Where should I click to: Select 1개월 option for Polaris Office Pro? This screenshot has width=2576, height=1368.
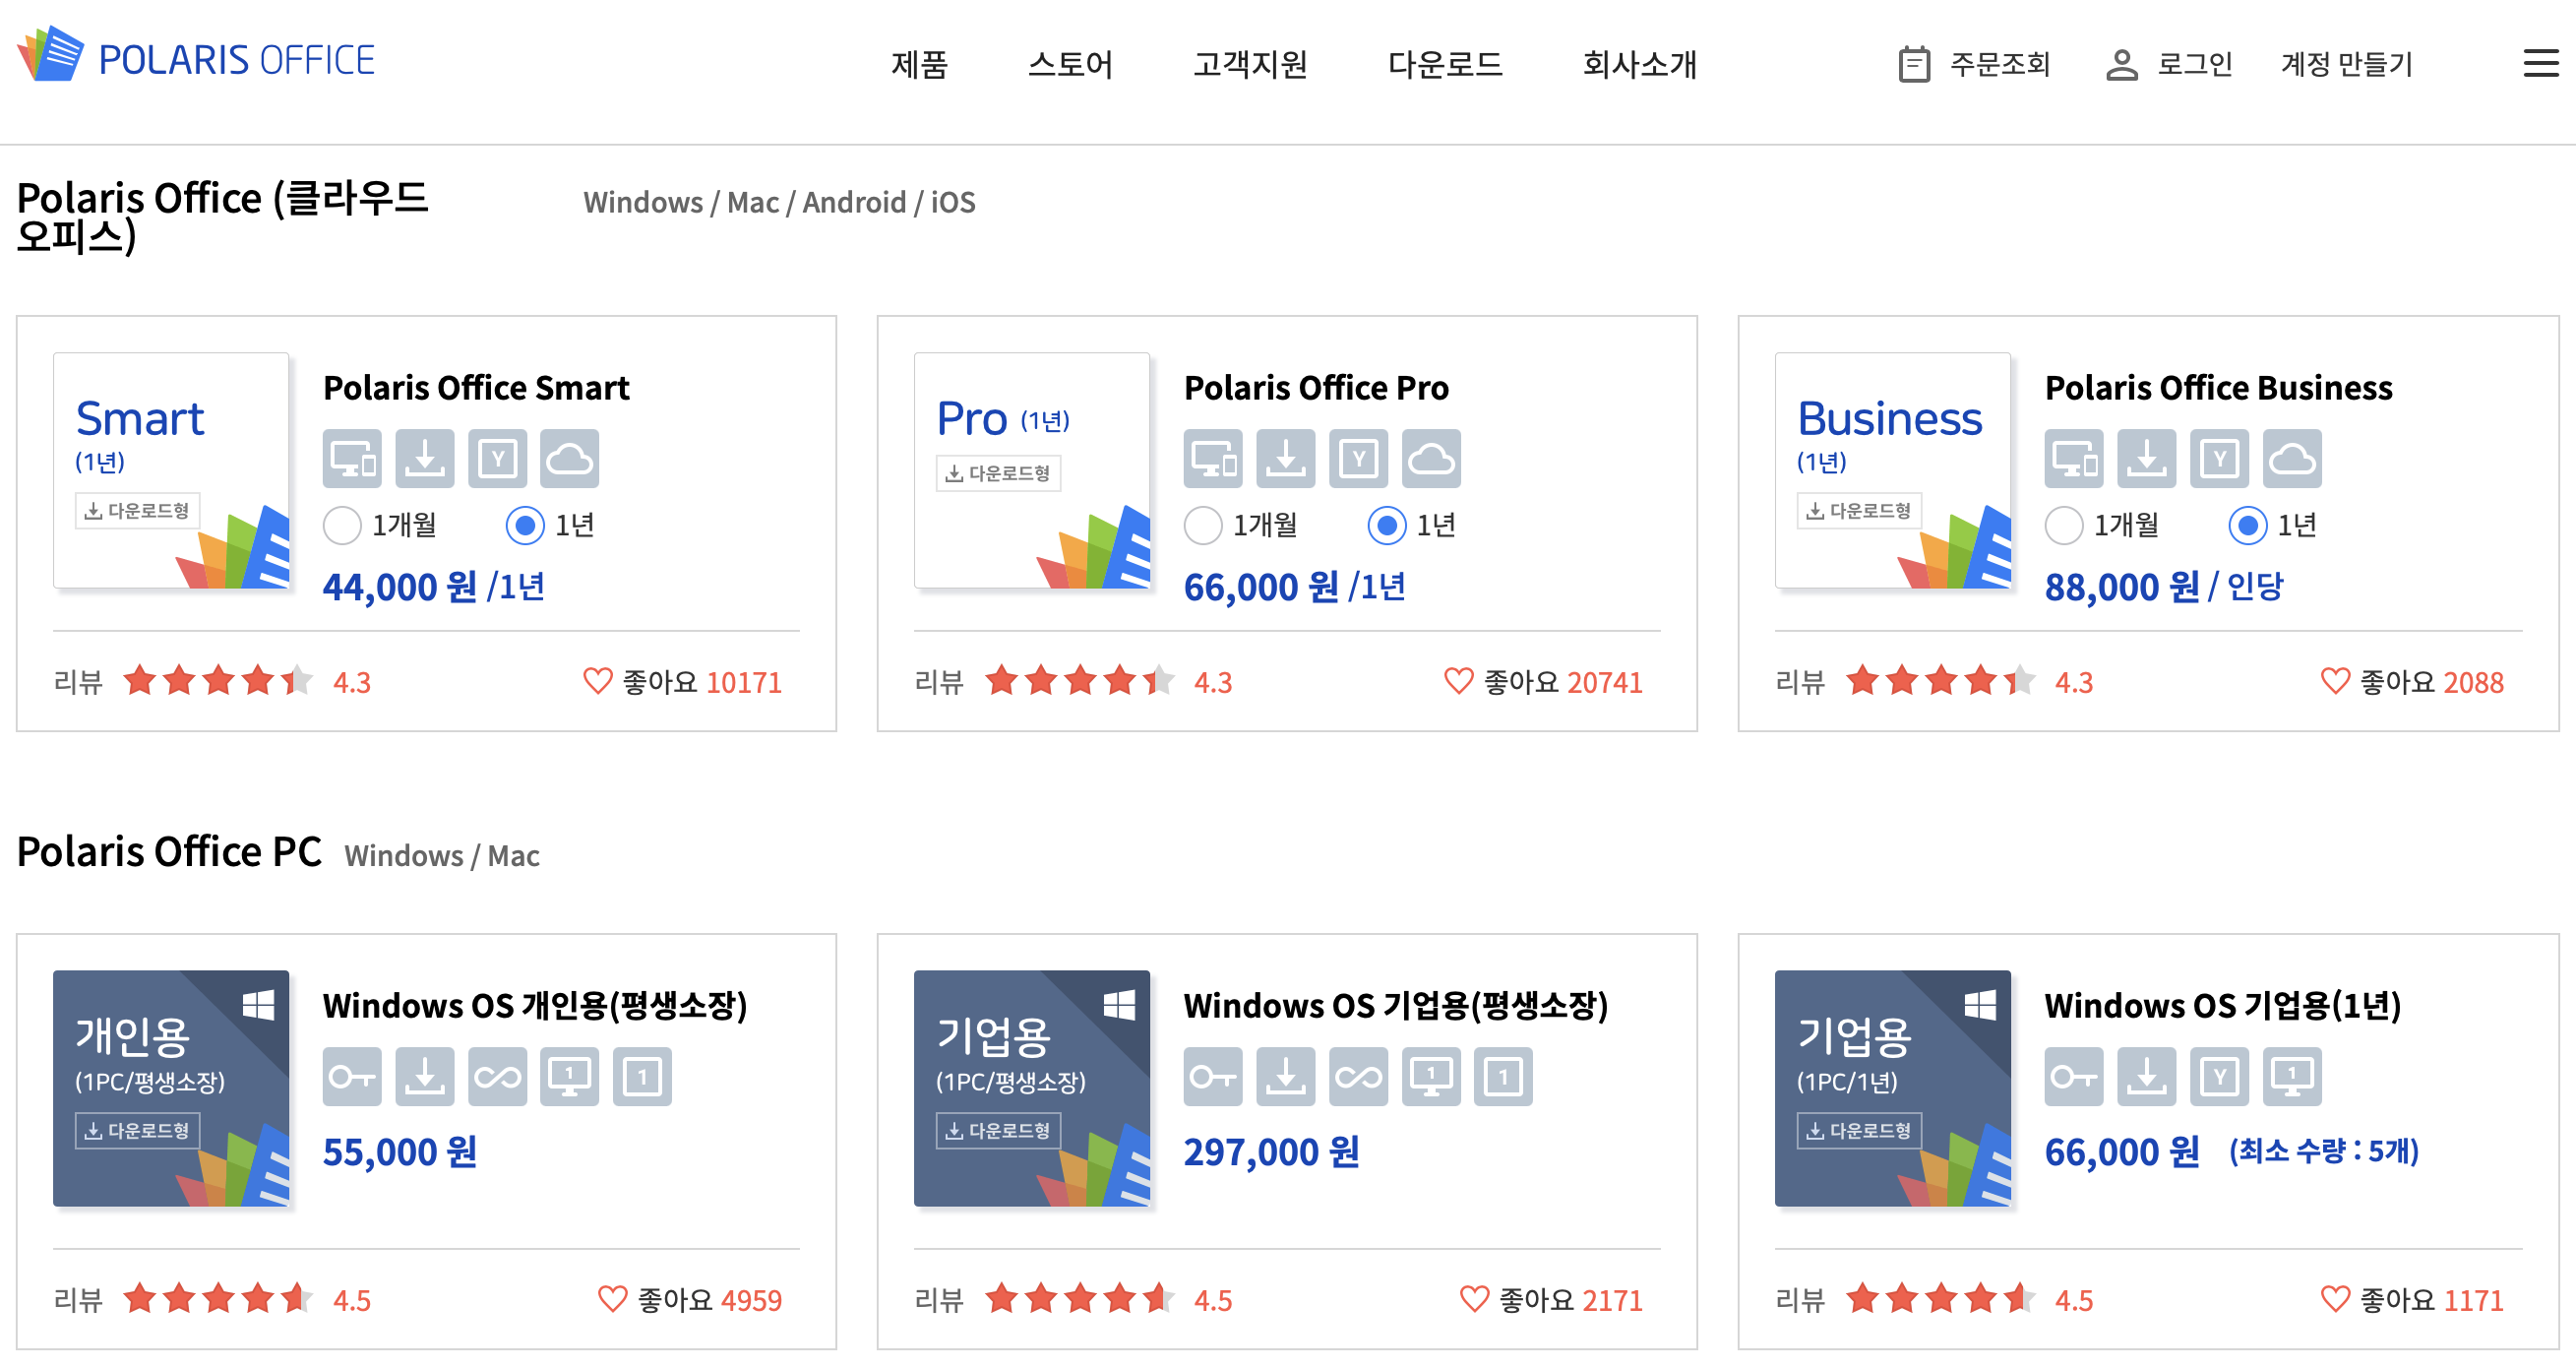(1203, 525)
